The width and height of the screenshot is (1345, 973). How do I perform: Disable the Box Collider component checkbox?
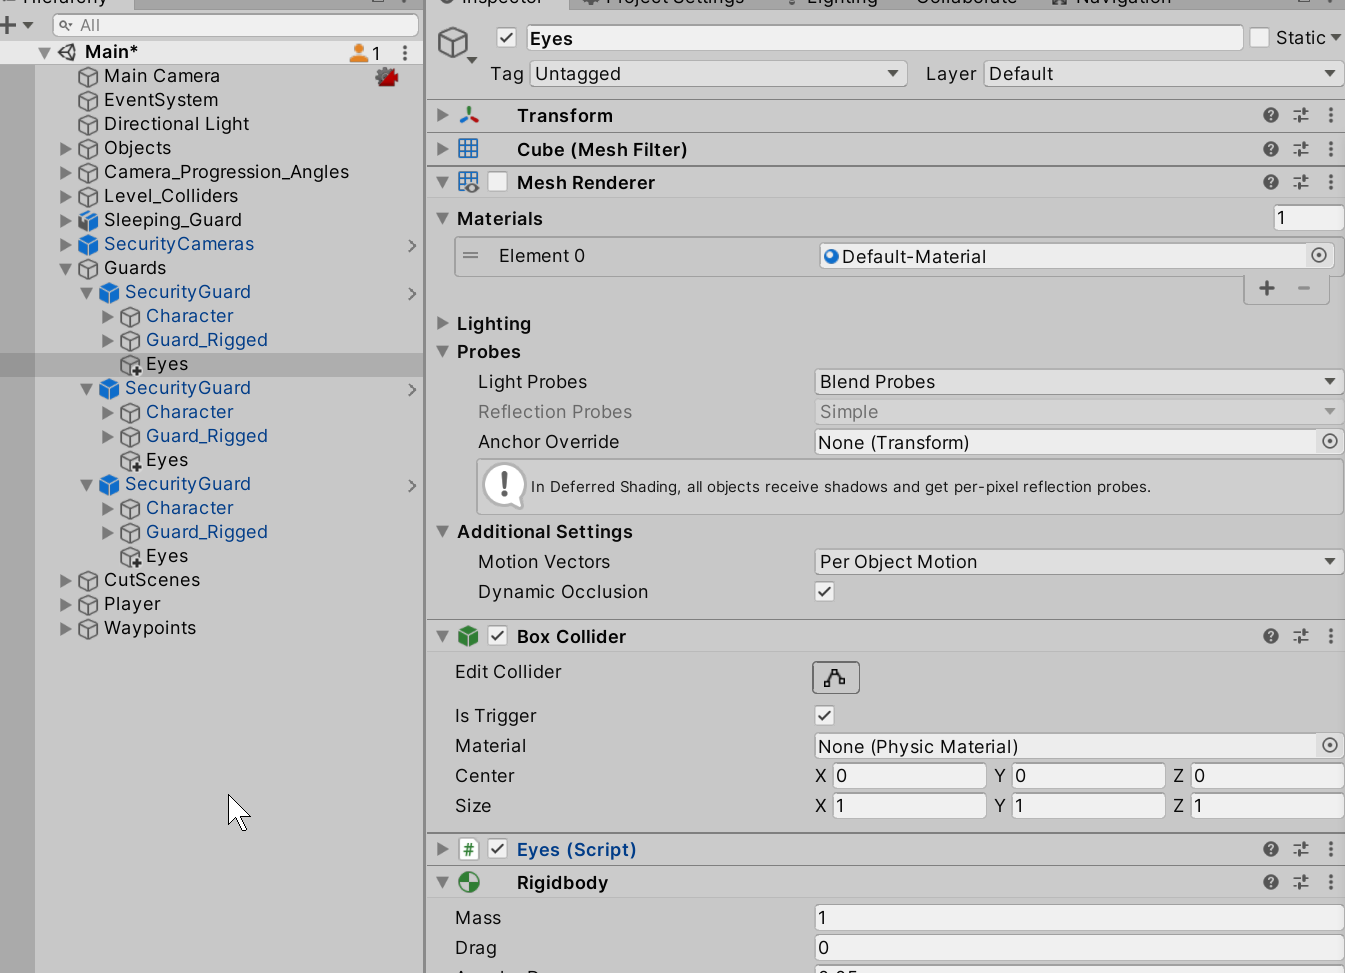click(x=498, y=636)
